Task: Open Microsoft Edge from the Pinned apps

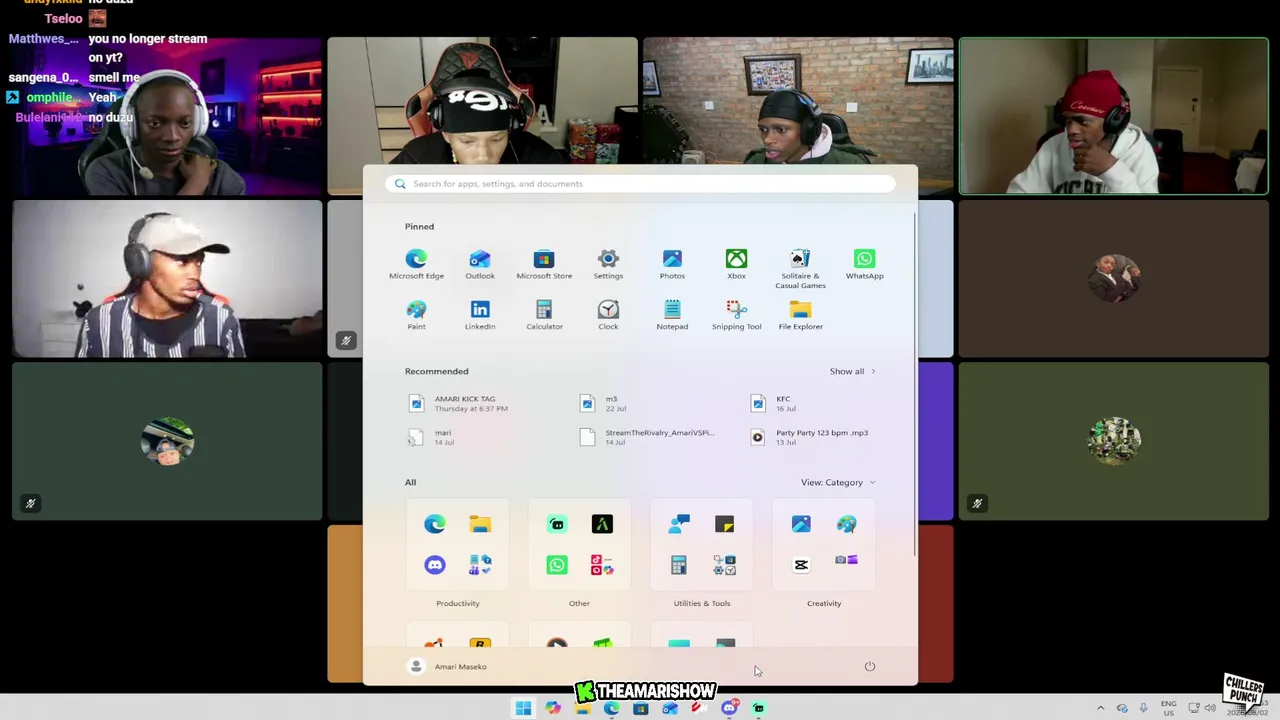Action: click(416, 265)
